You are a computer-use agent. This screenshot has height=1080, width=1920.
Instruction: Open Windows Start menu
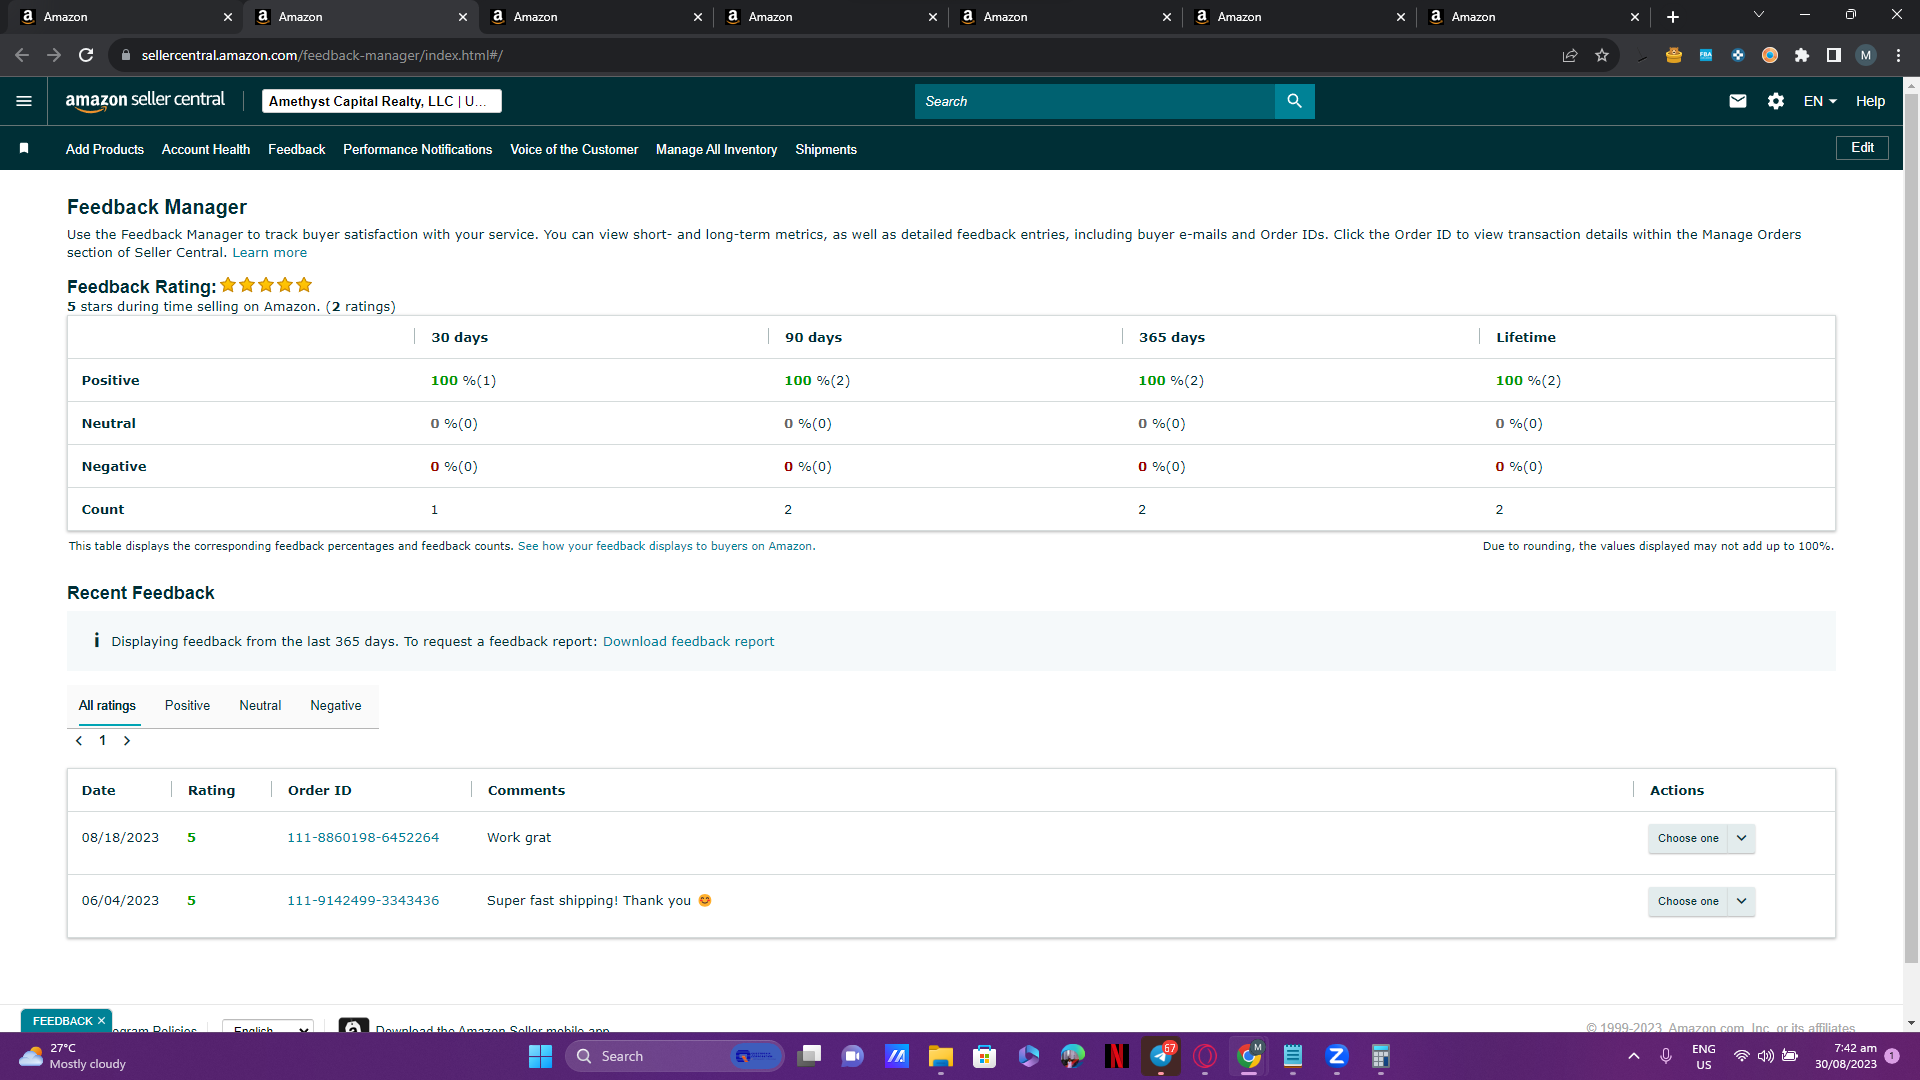[x=540, y=1056]
